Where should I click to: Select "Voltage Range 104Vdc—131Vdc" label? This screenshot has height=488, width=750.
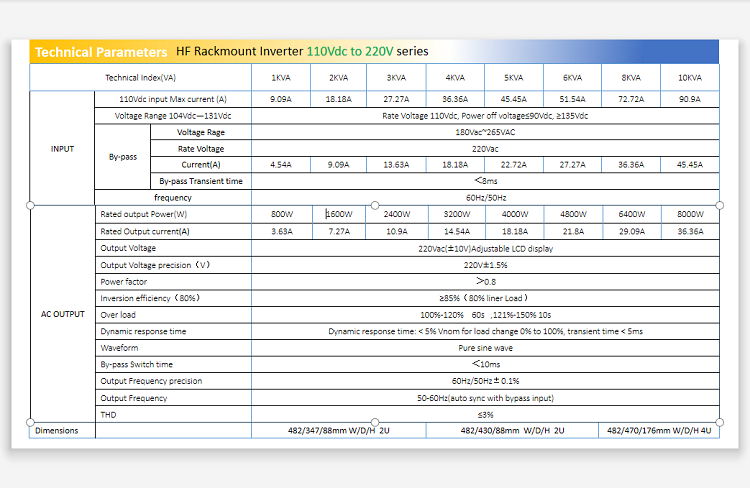[173, 116]
